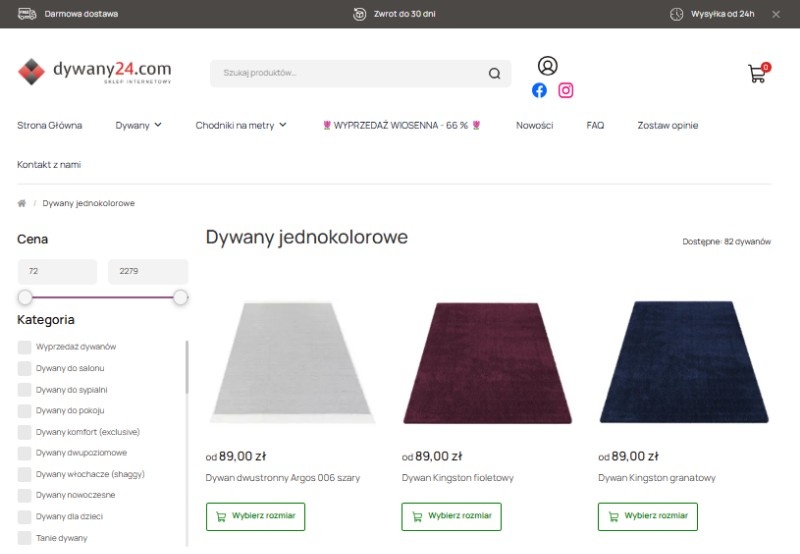Open FAQ menu item
Image resolution: width=800 pixels, height=554 pixels.
pos(595,125)
